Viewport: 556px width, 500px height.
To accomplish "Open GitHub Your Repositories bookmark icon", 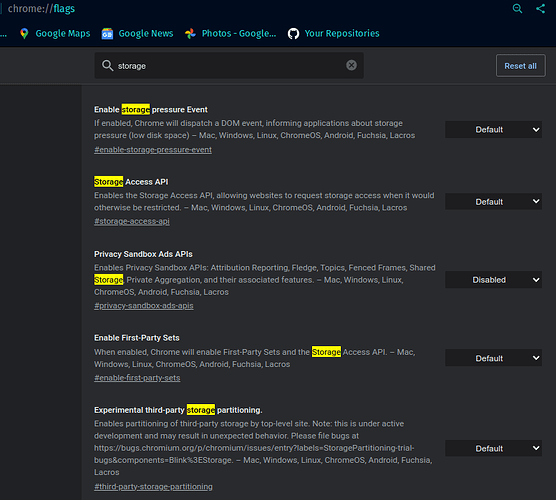I will point(293,33).
